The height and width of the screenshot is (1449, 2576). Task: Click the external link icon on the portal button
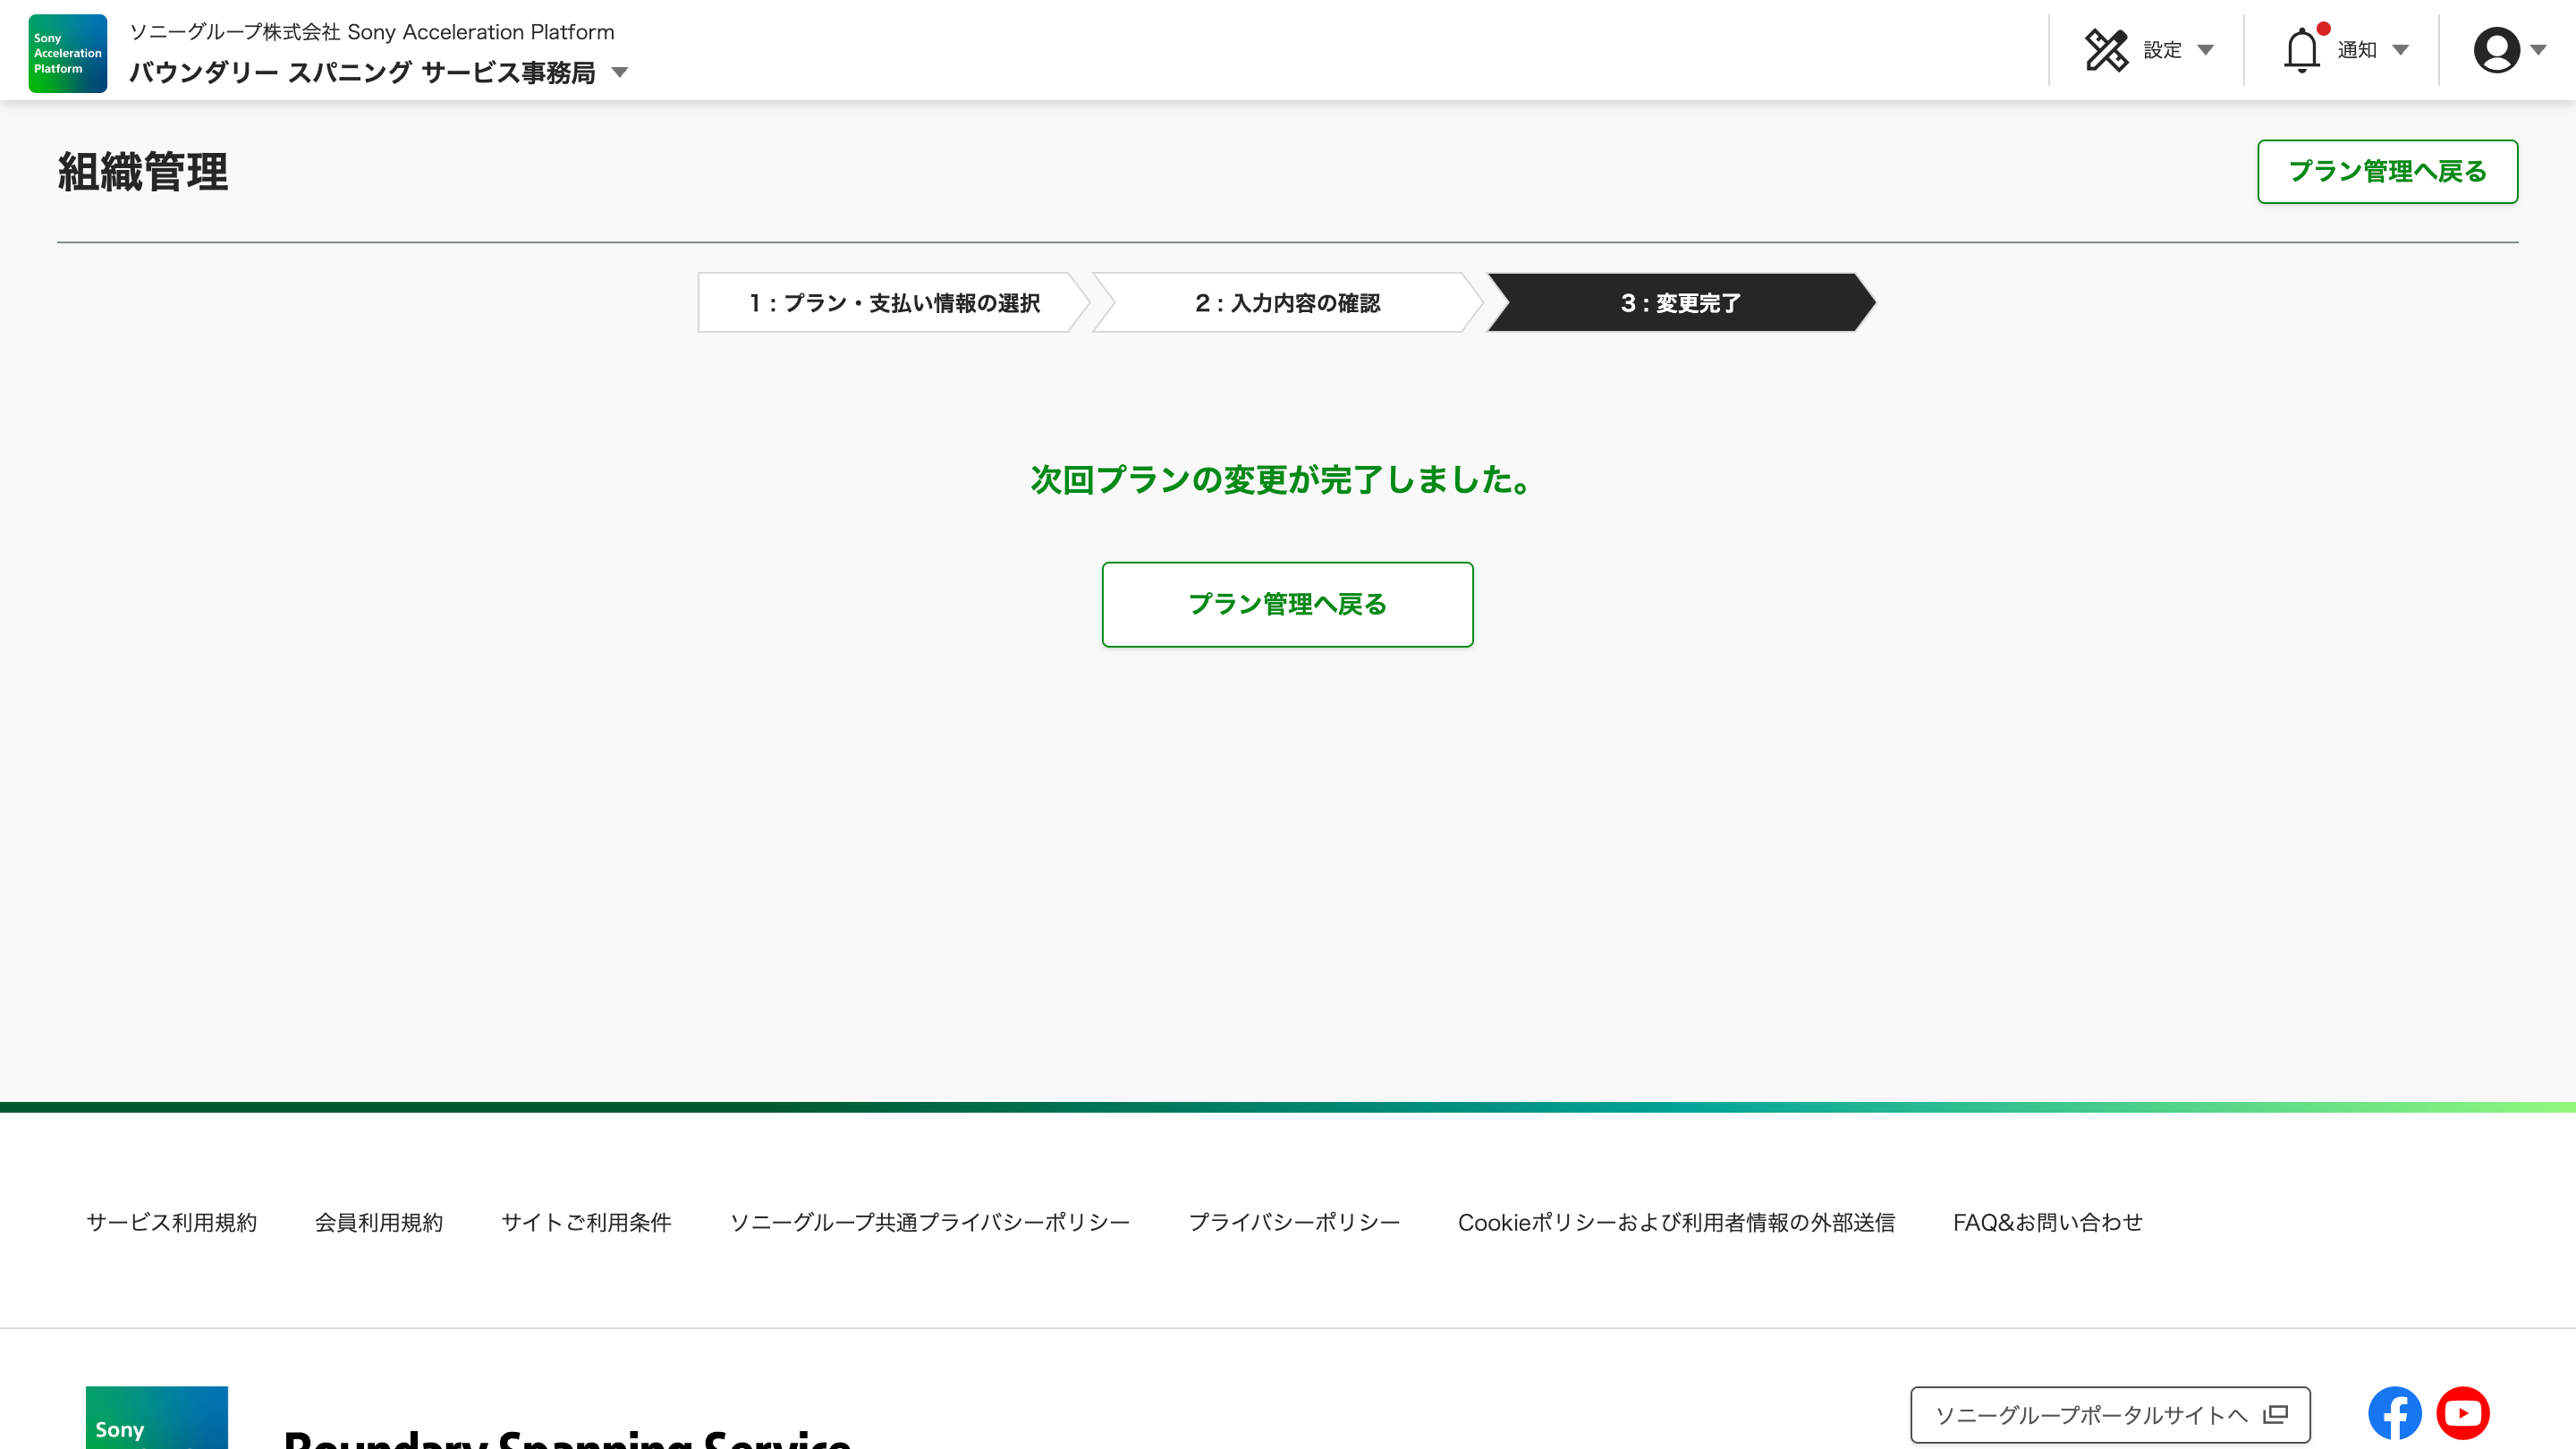coord(2276,1414)
